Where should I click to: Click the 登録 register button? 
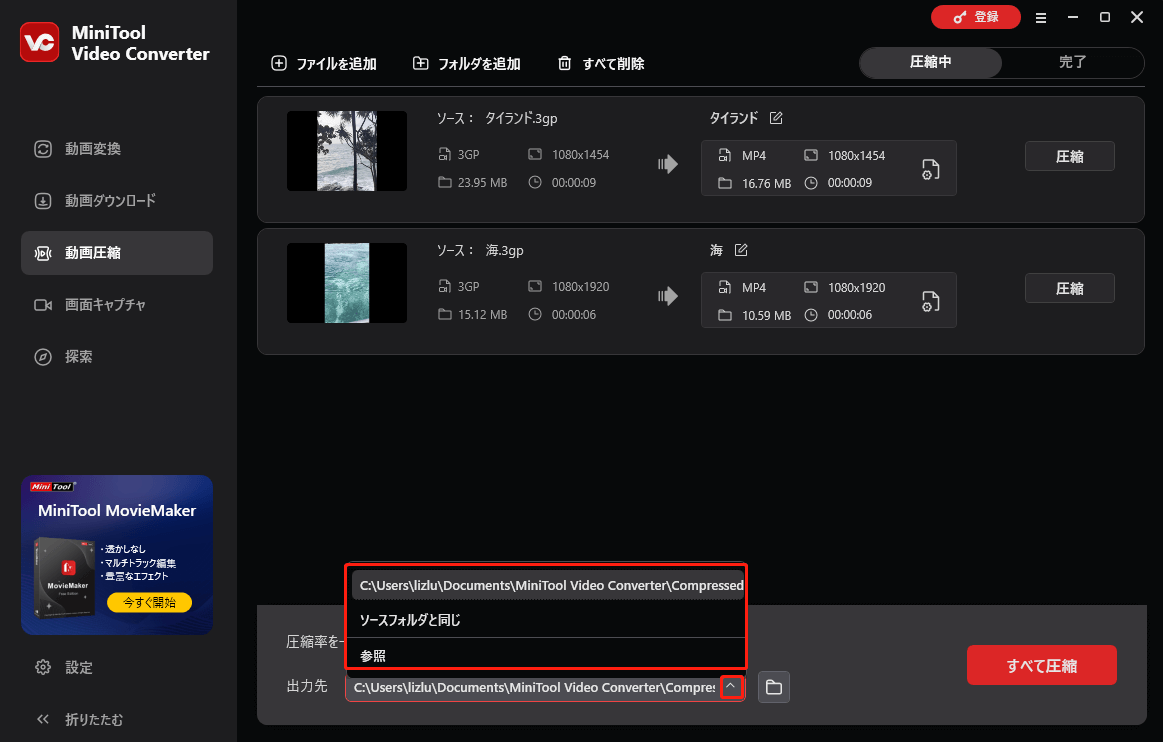(x=975, y=17)
